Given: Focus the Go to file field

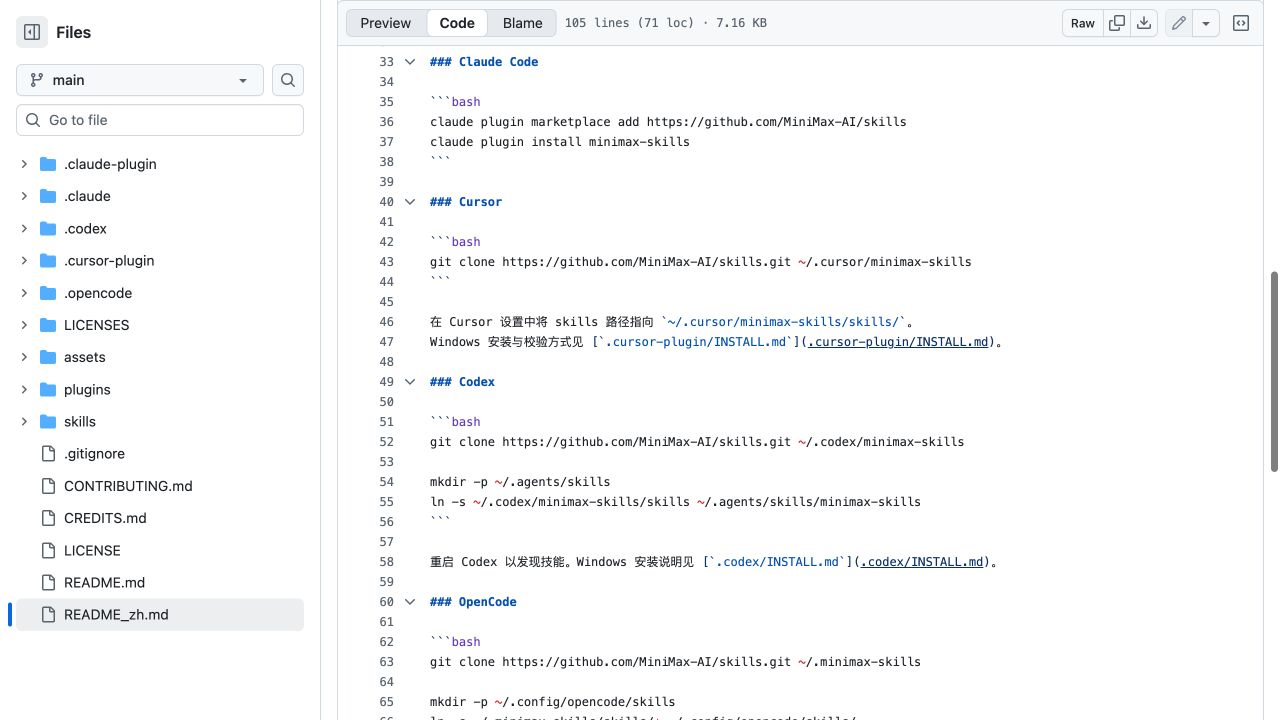Looking at the screenshot, I should pos(160,120).
